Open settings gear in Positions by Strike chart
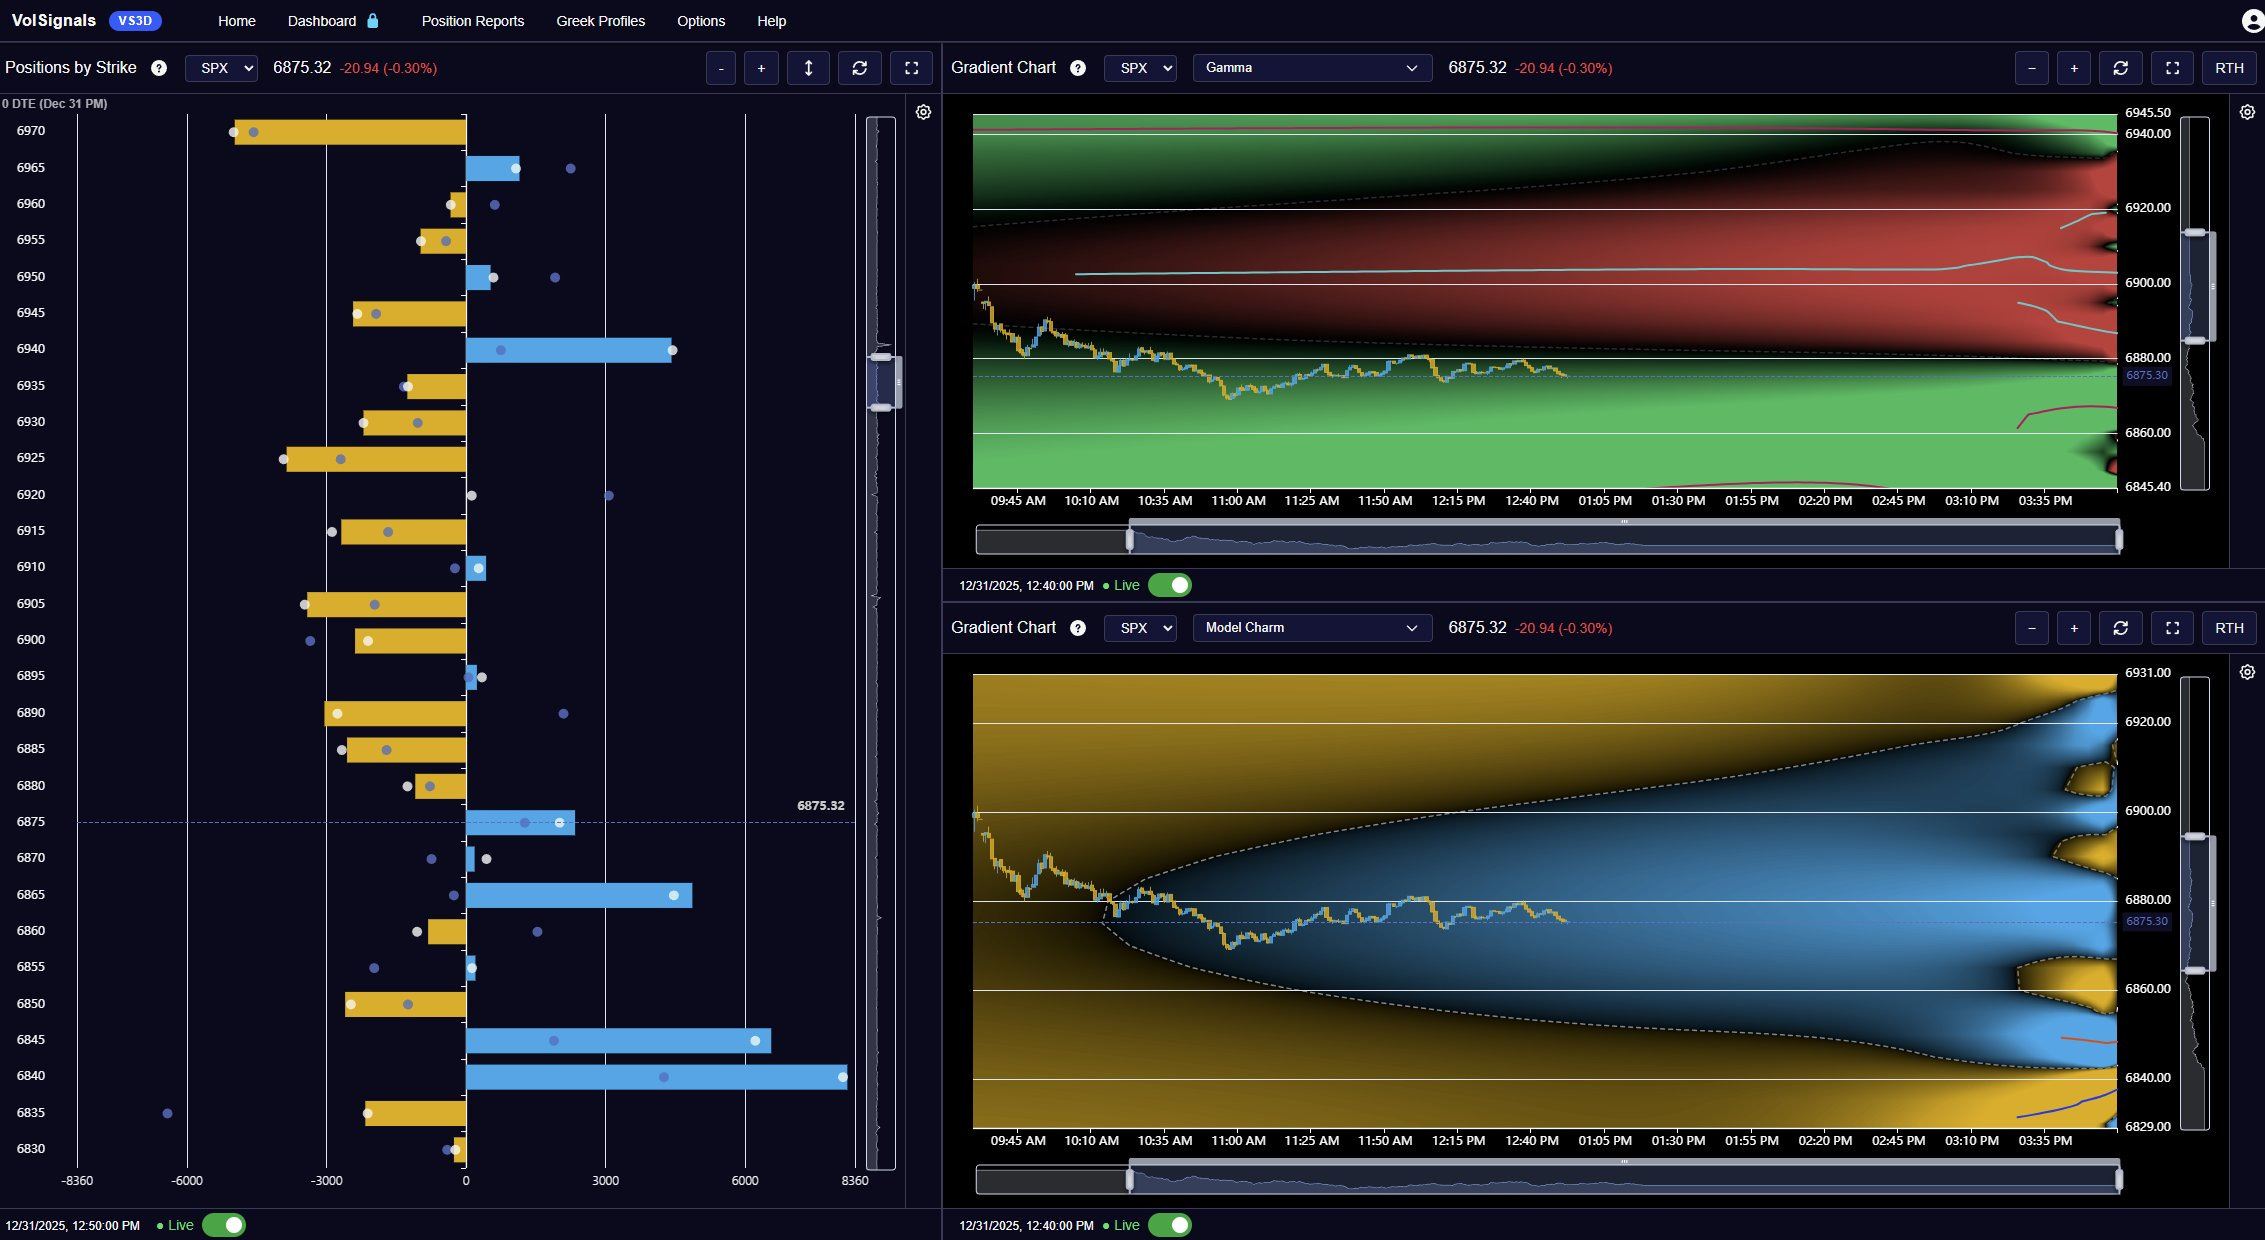2265x1240 pixels. click(923, 112)
